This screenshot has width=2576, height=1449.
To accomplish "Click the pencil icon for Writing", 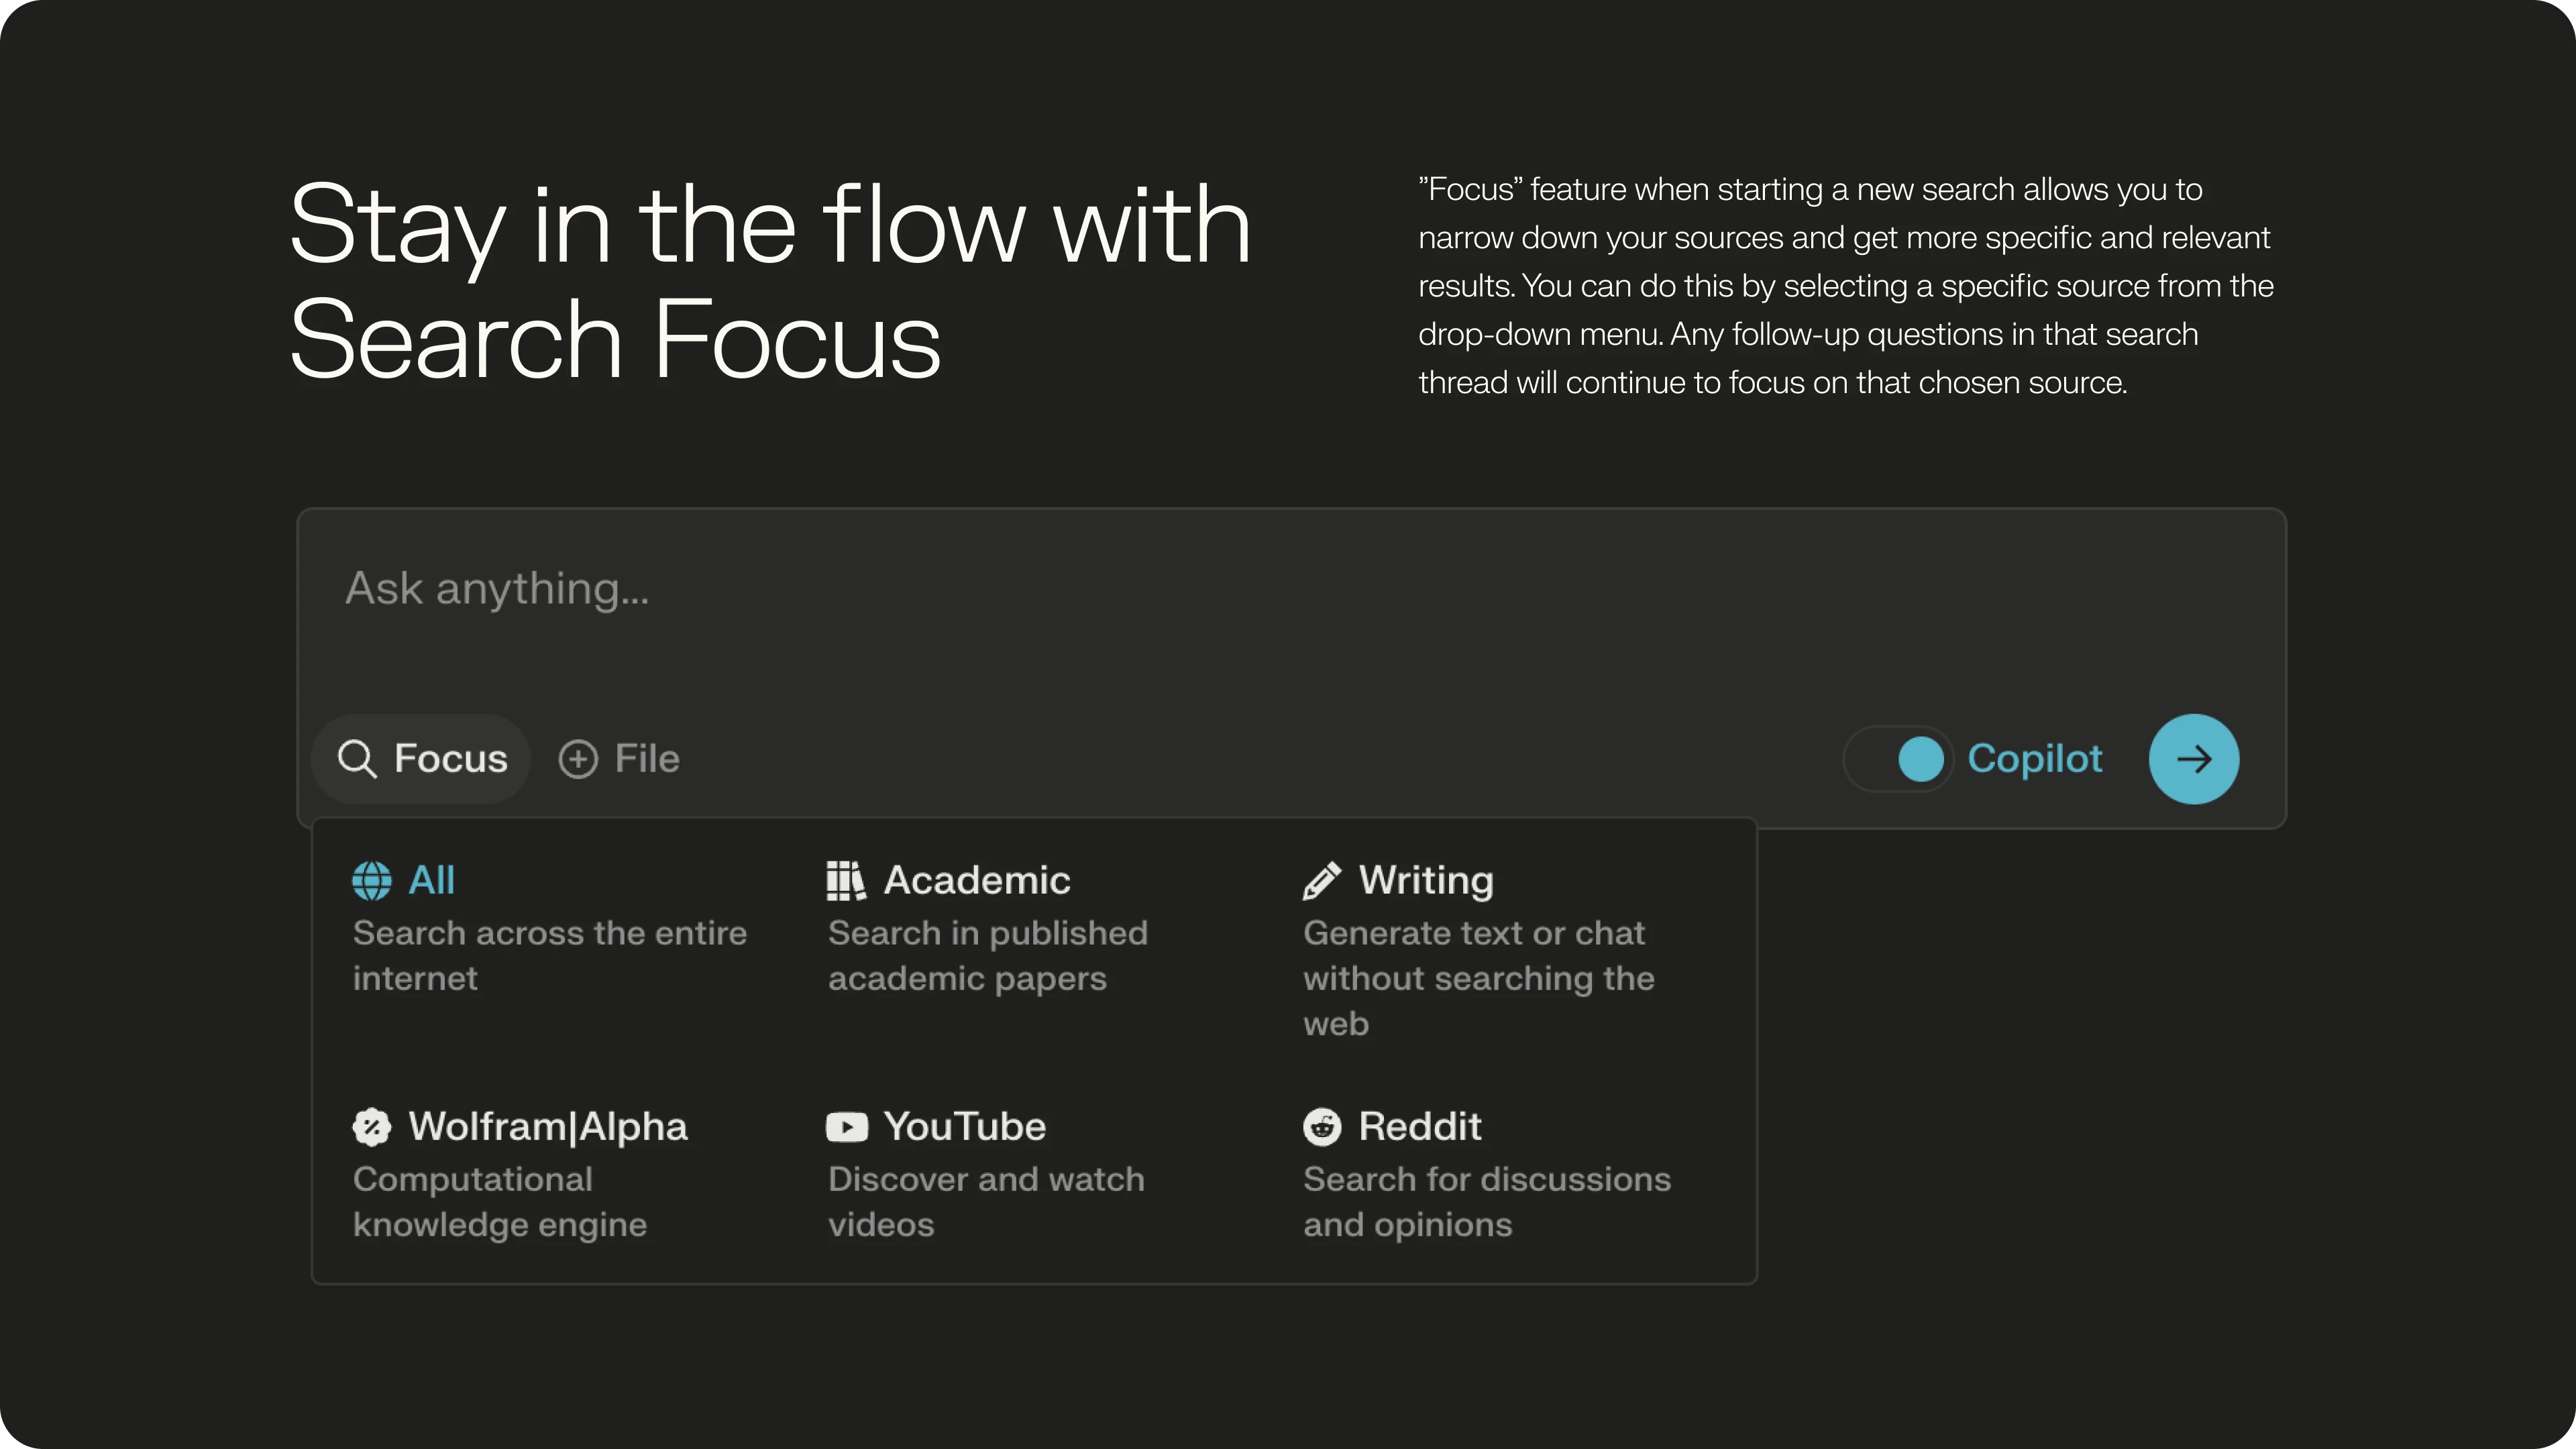I will [x=1321, y=881].
